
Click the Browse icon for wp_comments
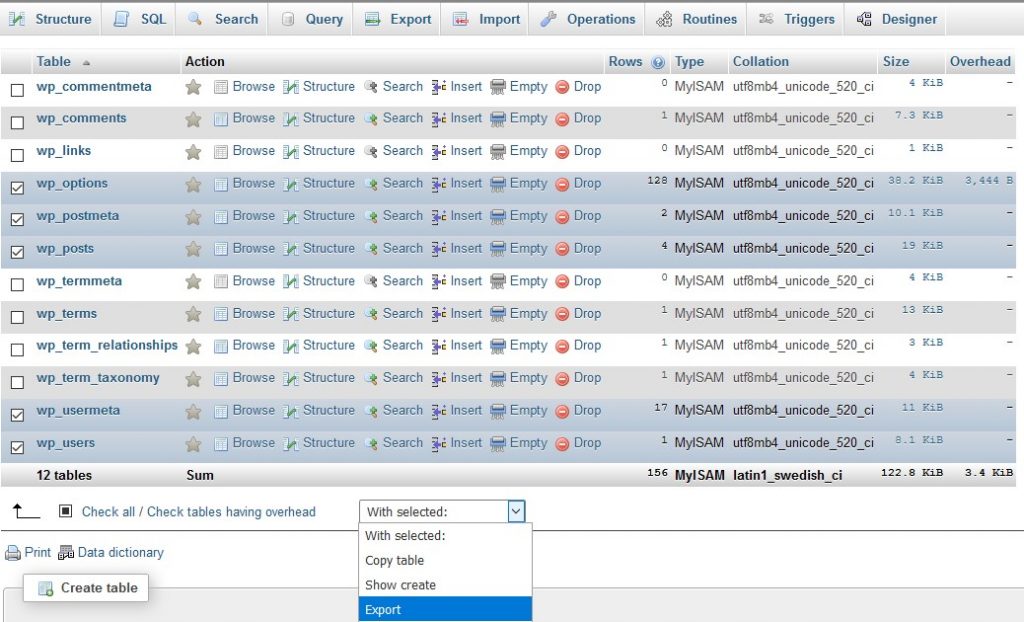(221, 120)
